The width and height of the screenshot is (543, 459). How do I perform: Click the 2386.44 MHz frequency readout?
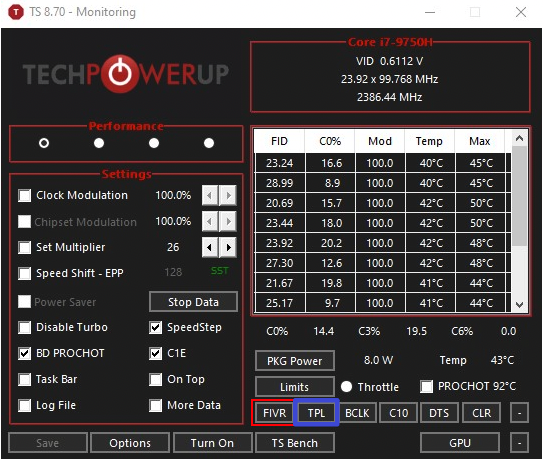[x=390, y=97]
